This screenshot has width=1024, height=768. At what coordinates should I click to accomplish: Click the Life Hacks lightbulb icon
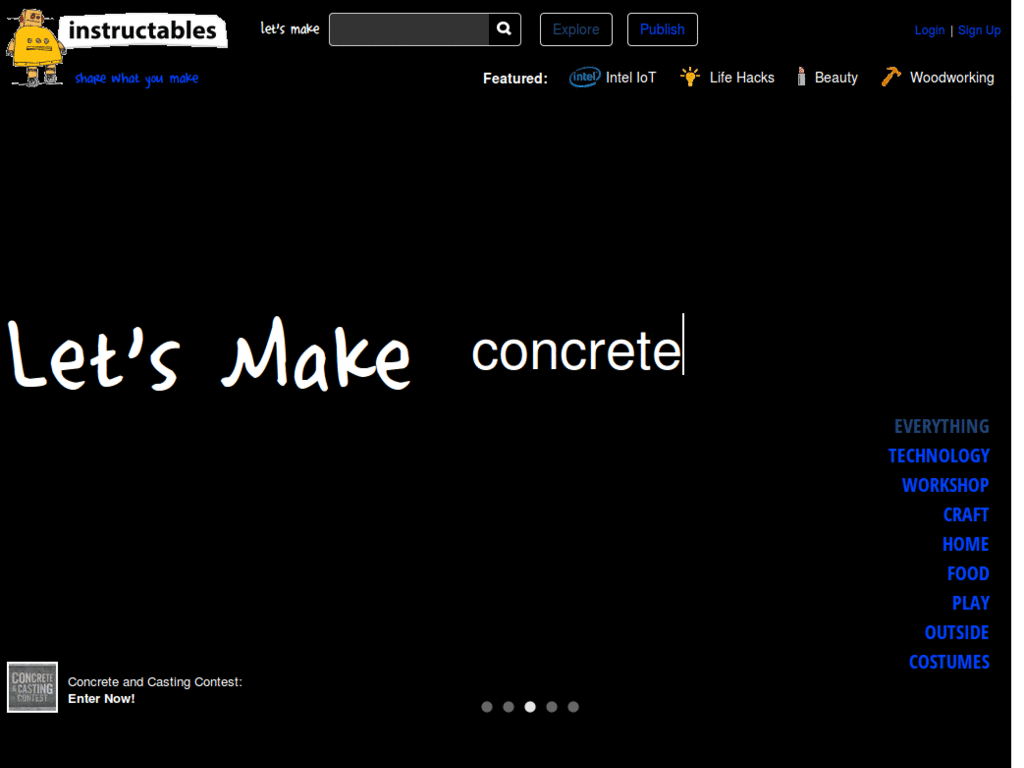pyautogui.click(x=689, y=76)
